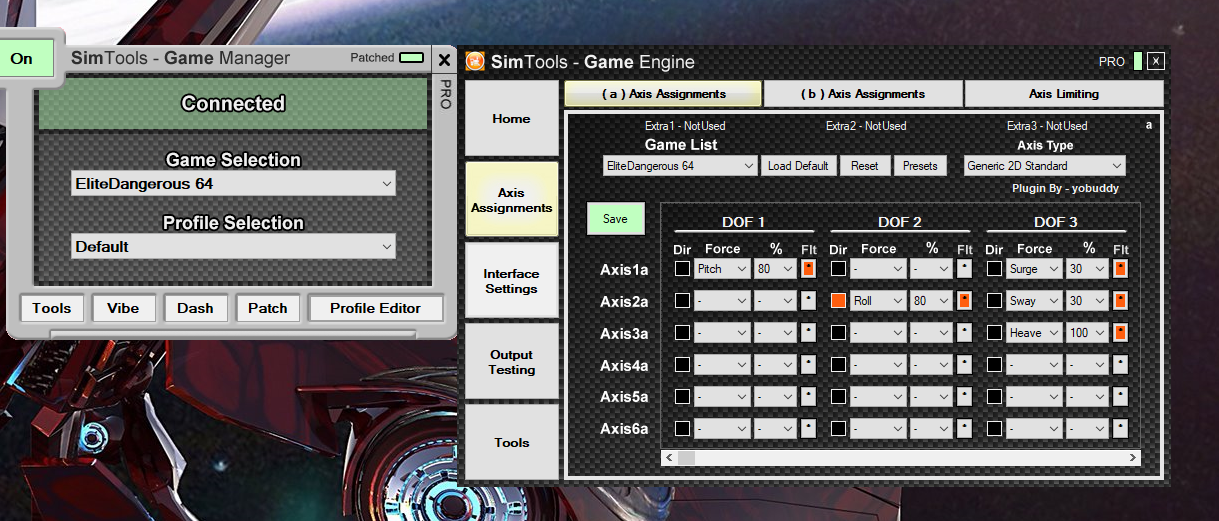Open the 100 percent dropdown for Heave
Viewport: 1219px width, 521px height.
1087,333
